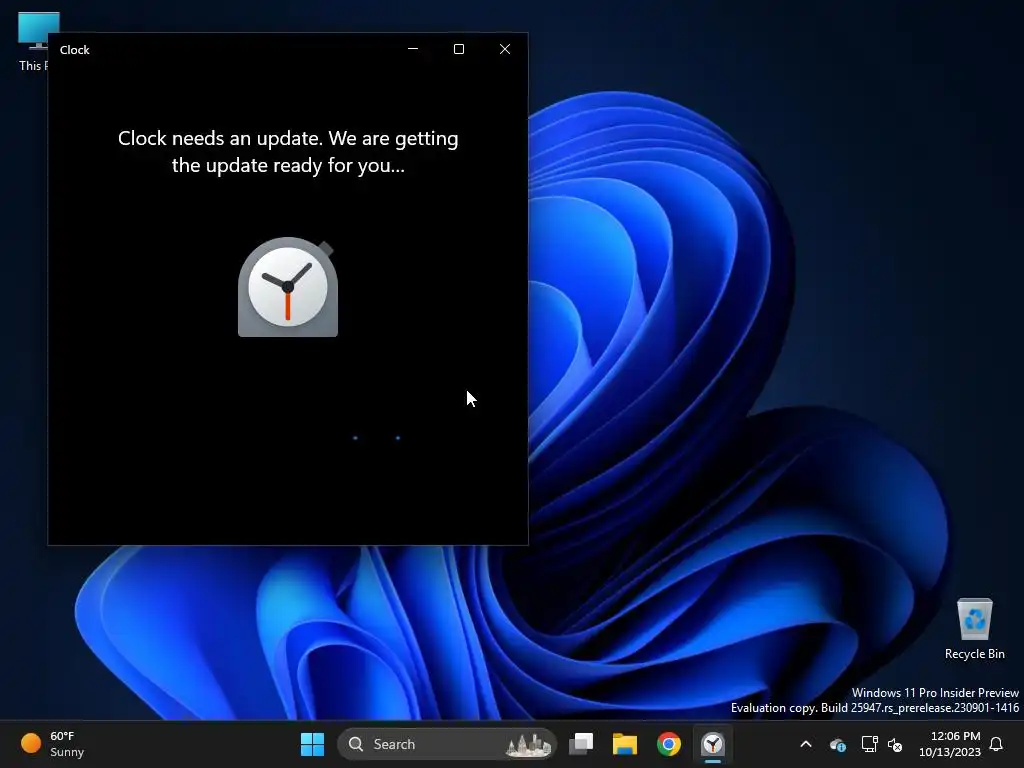This screenshot has height=768, width=1024.
Task: Click the taskbar Search box
Action: (447, 744)
